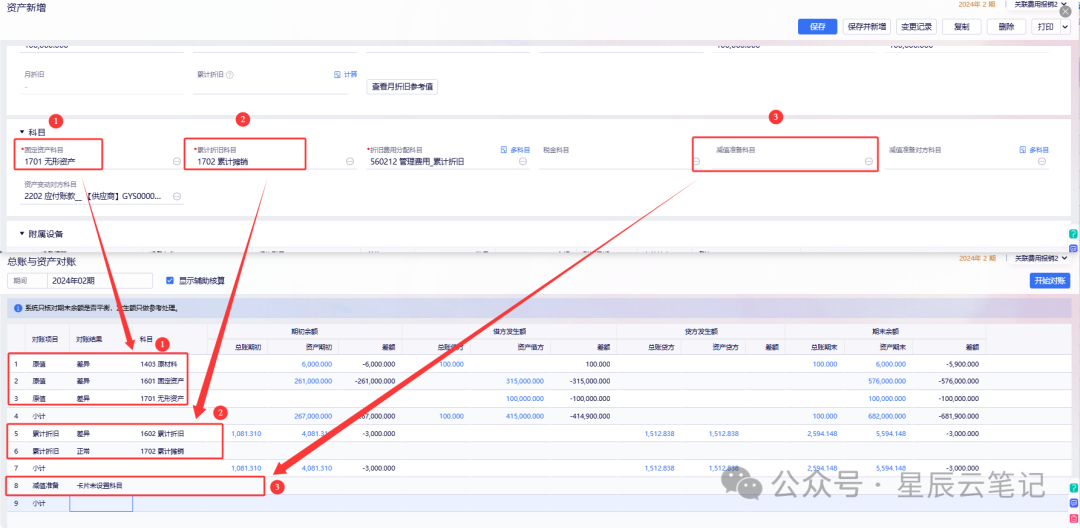Screen dimensions: 1080x528
Task: Click the highlighted empty cell in row 9 小计
Action: tap(101, 503)
